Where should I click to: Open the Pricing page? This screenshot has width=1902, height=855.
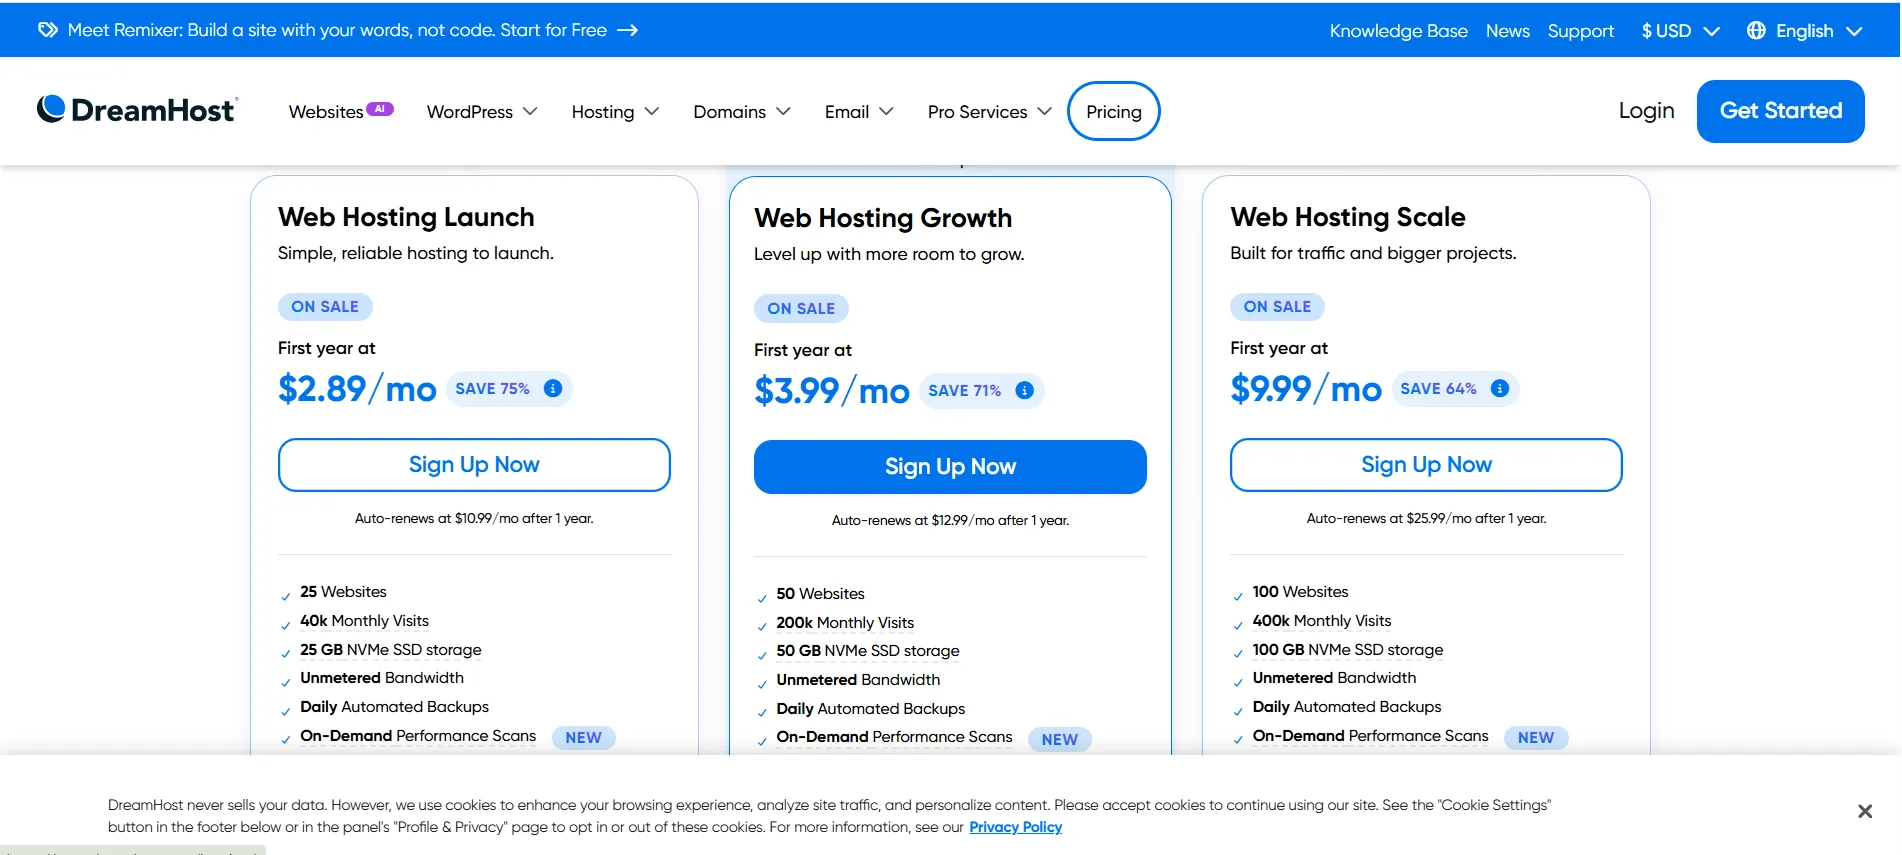[1114, 111]
